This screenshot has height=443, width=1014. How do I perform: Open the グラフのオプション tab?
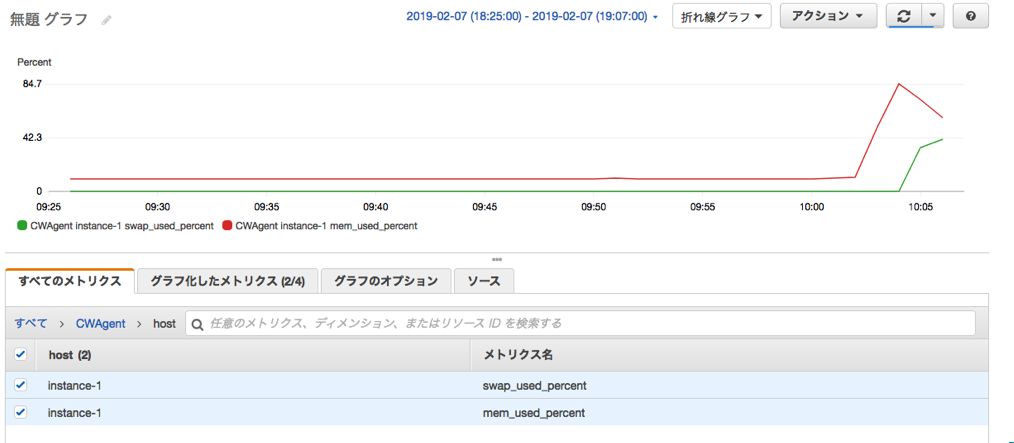[x=385, y=281]
